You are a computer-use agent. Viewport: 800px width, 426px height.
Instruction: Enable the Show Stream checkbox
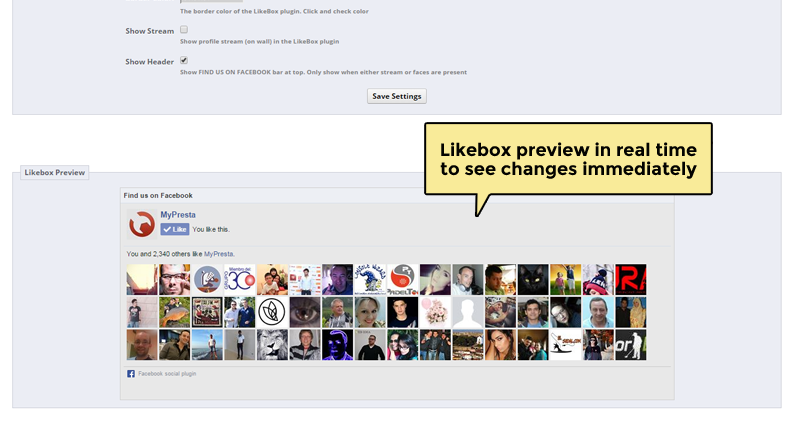click(184, 30)
